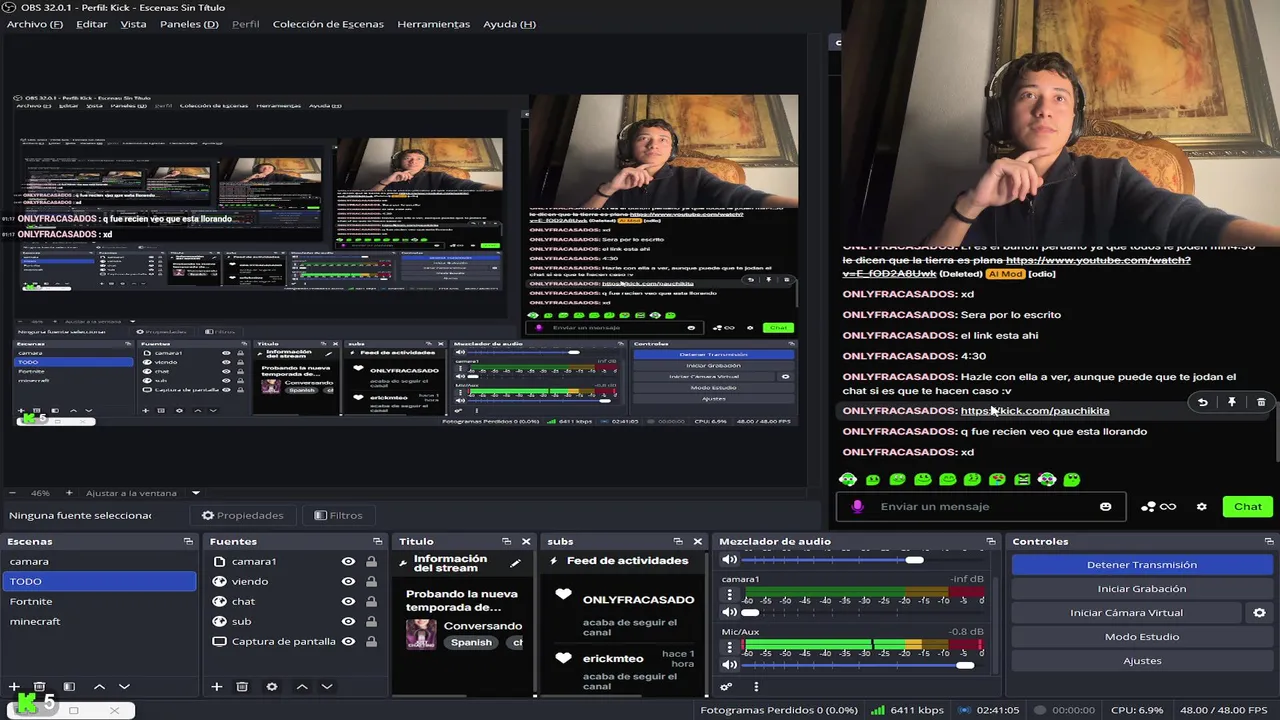Open Propiedades for the selected source
Image resolution: width=1280 pixels, height=720 pixels.
pyautogui.click(x=243, y=515)
